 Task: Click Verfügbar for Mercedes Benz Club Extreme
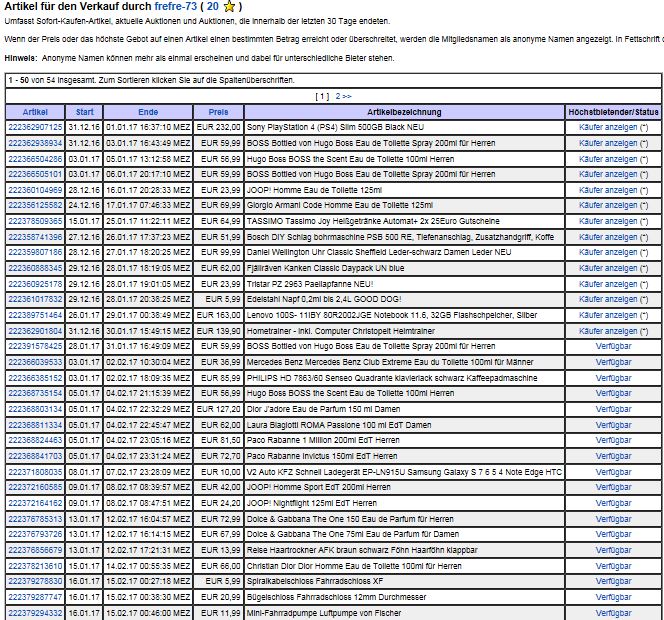point(613,362)
